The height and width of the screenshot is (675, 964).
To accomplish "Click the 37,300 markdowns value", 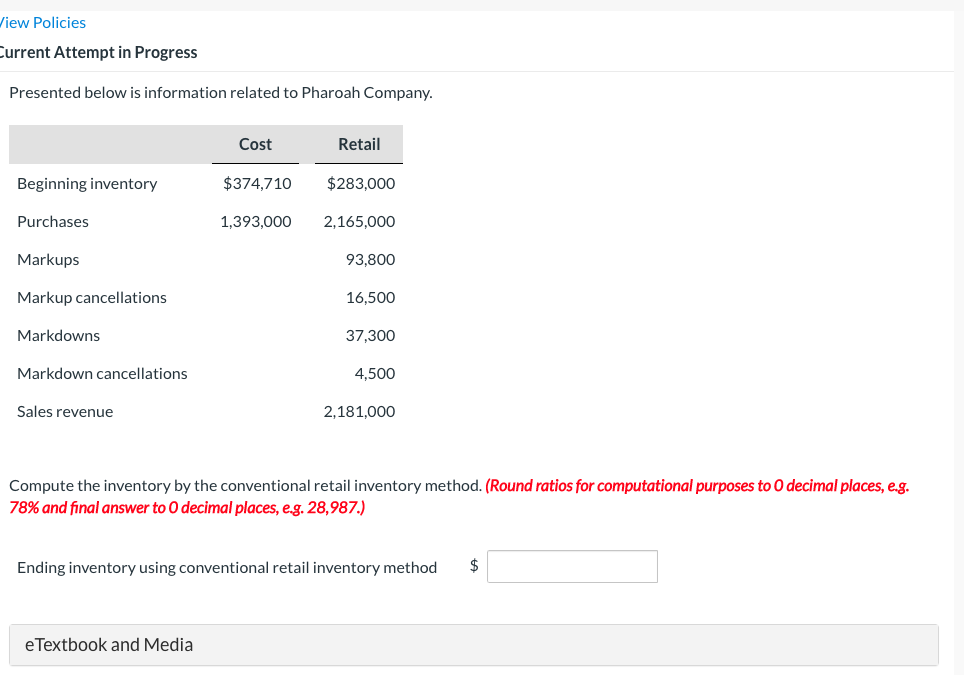I will click(370, 335).
